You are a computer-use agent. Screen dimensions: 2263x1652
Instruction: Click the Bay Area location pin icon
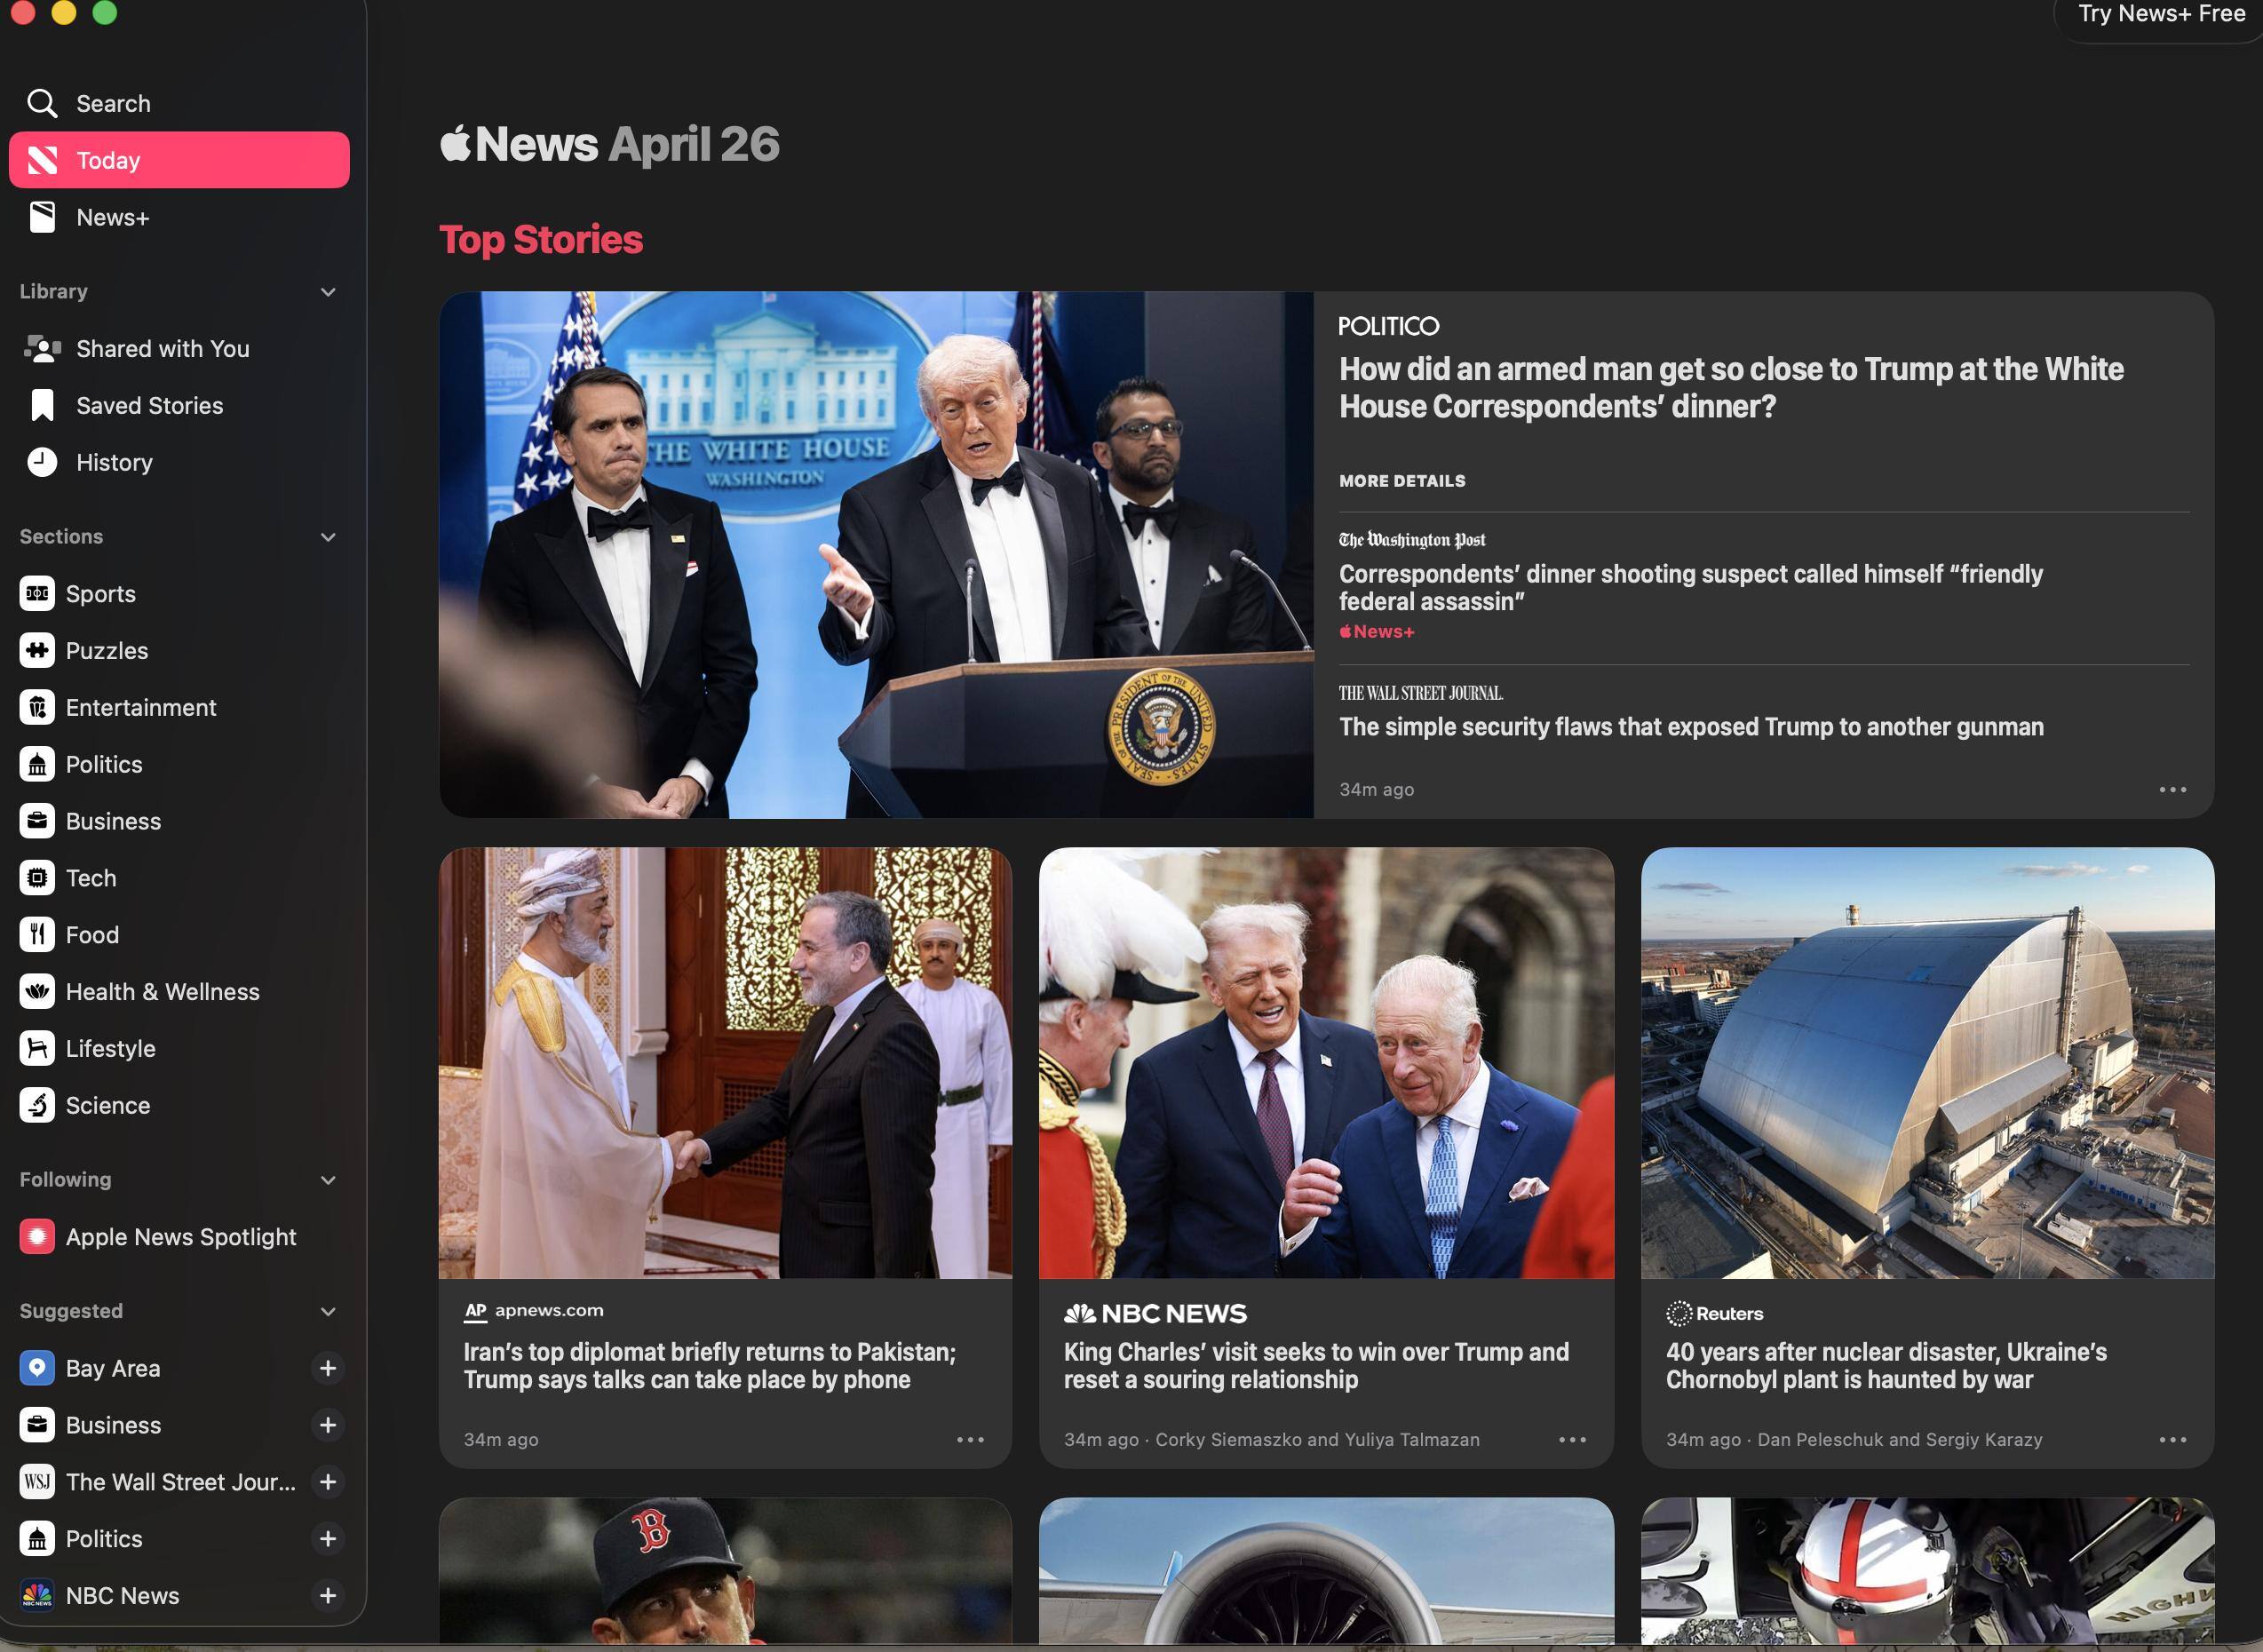(x=37, y=1368)
